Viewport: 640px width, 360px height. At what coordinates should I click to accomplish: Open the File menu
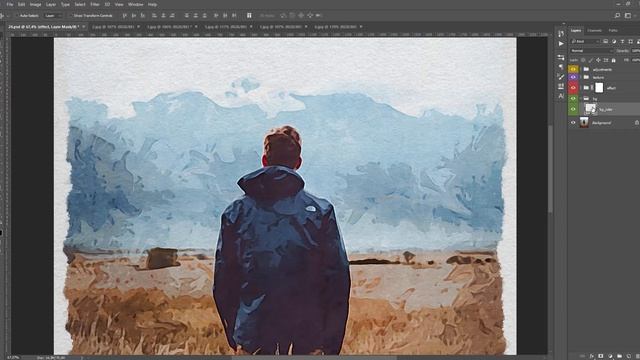click(x=10, y=4)
